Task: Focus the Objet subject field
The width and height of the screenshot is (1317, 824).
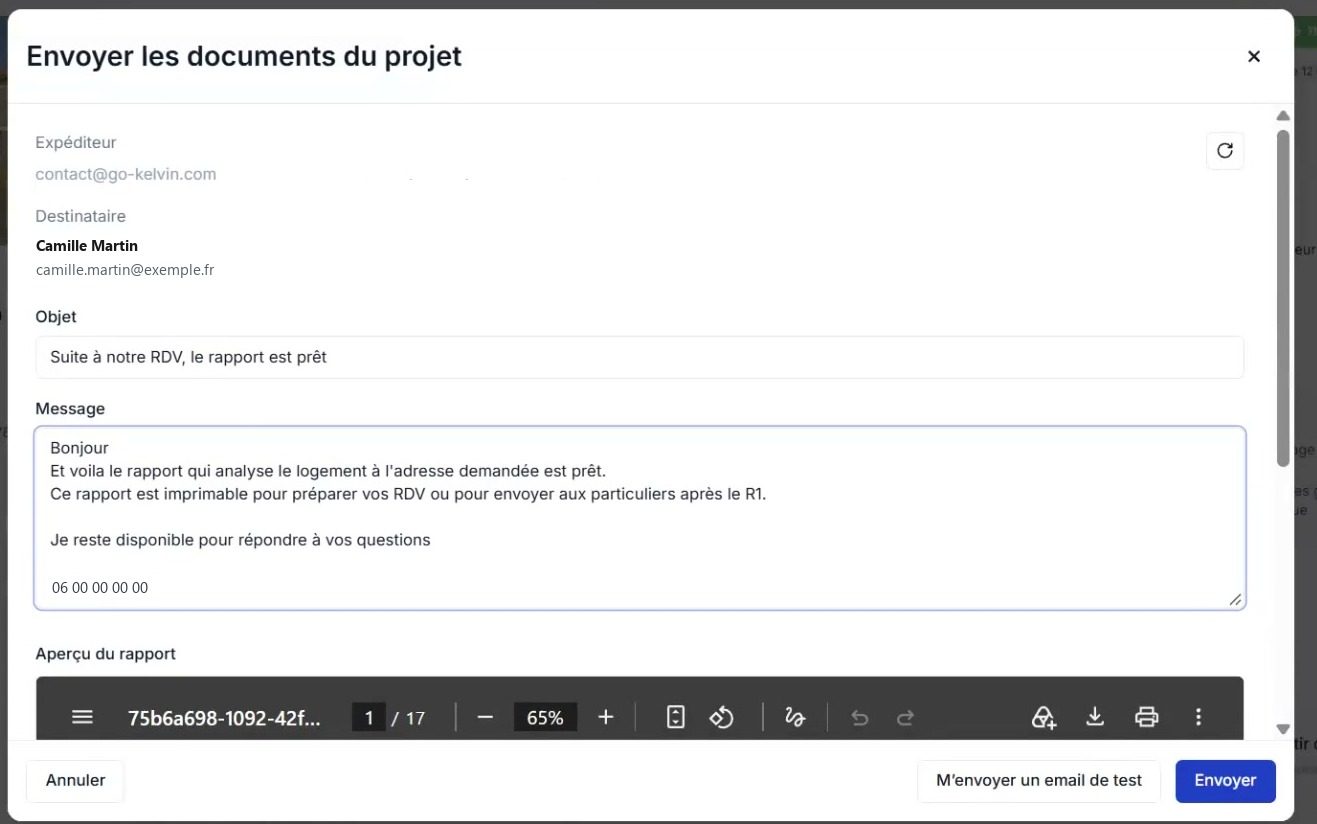Action: click(640, 357)
